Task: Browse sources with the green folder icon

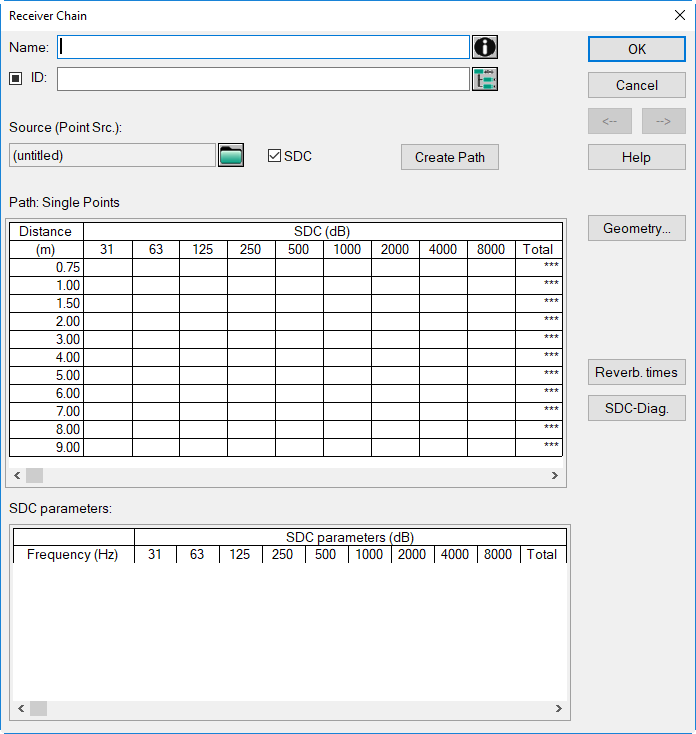Action: [x=231, y=155]
